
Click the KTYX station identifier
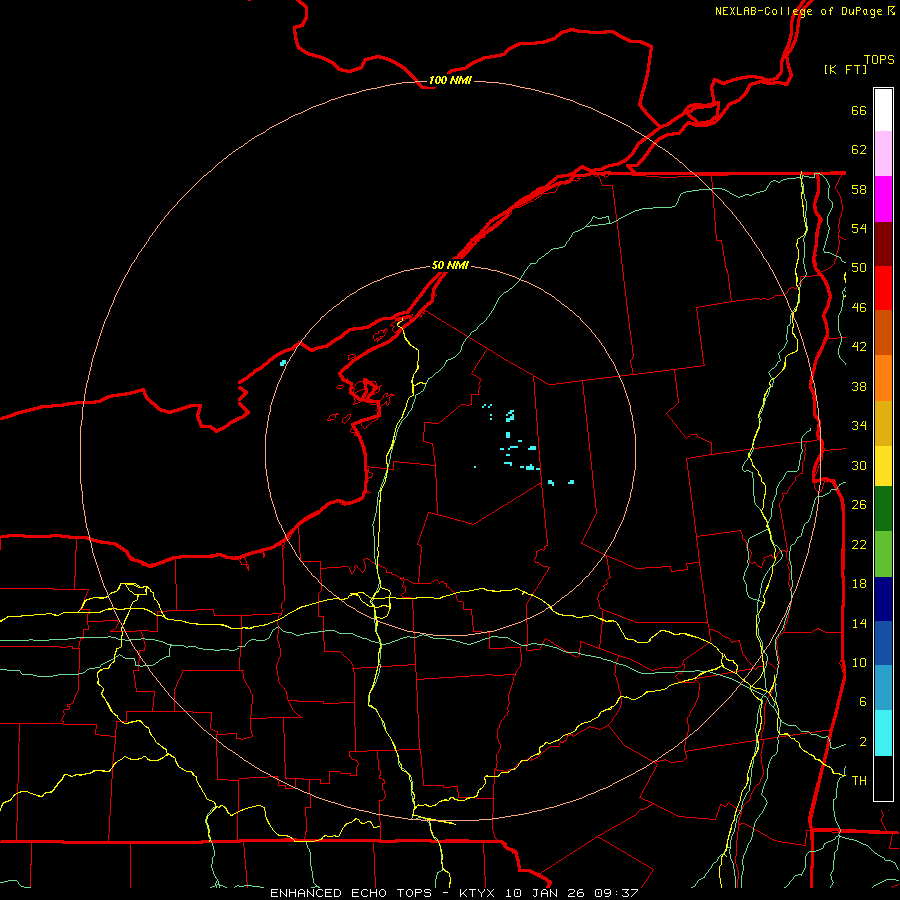click(479, 893)
